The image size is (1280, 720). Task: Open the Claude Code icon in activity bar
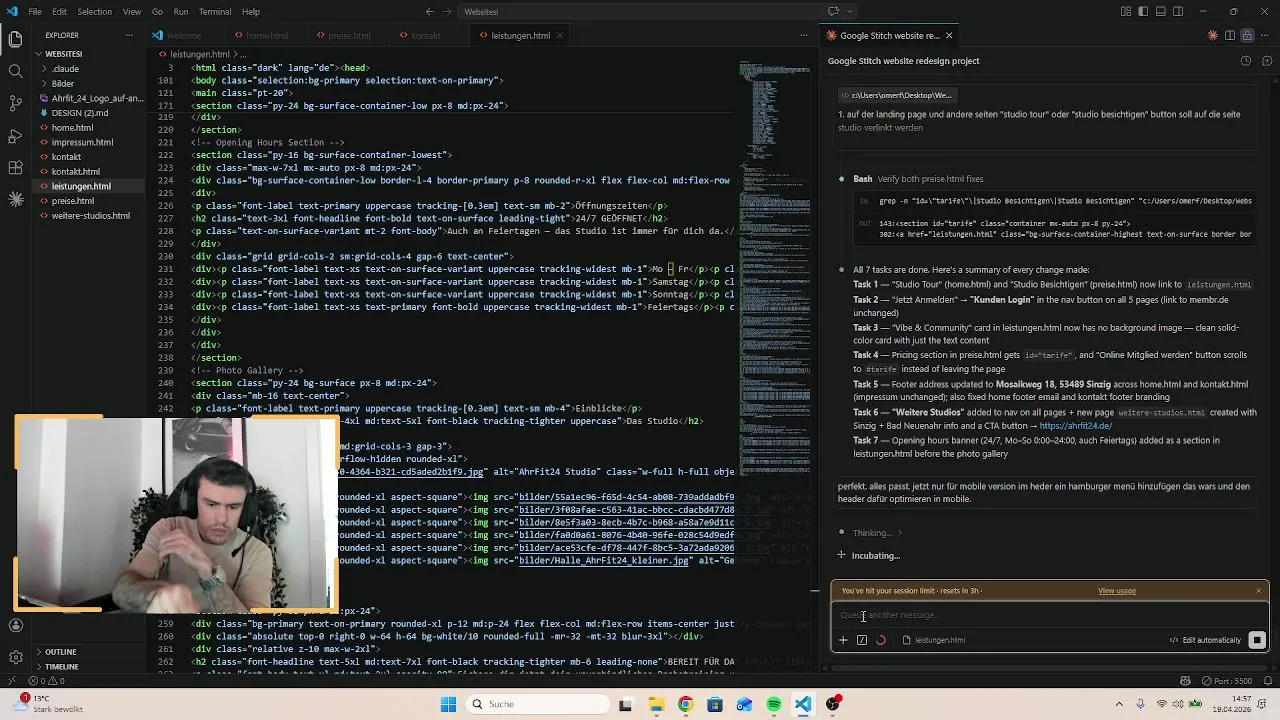click(15, 200)
